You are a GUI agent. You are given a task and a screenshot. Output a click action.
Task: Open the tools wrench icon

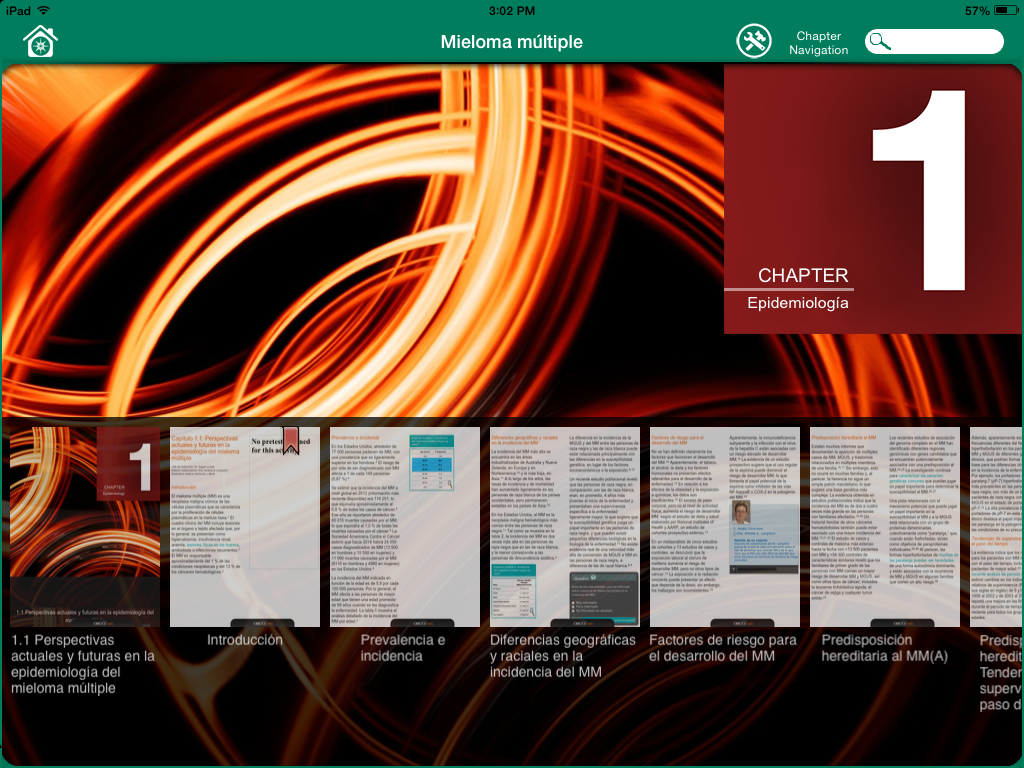pos(754,41)
